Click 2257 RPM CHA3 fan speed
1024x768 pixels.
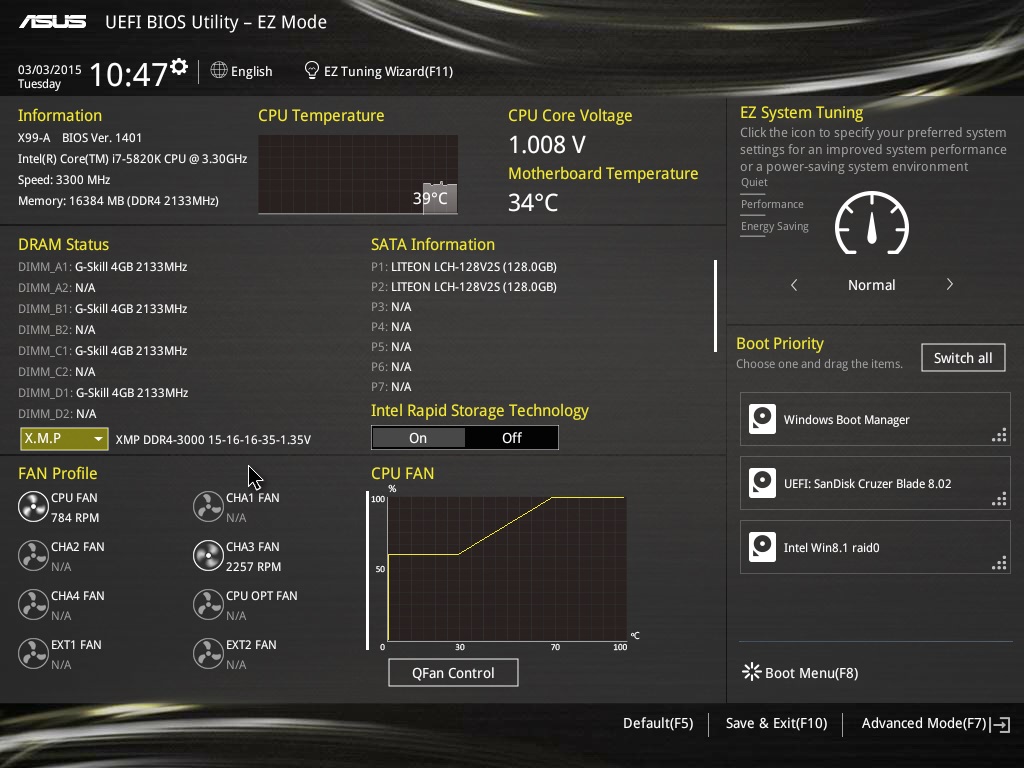click(x=253, y=567)
